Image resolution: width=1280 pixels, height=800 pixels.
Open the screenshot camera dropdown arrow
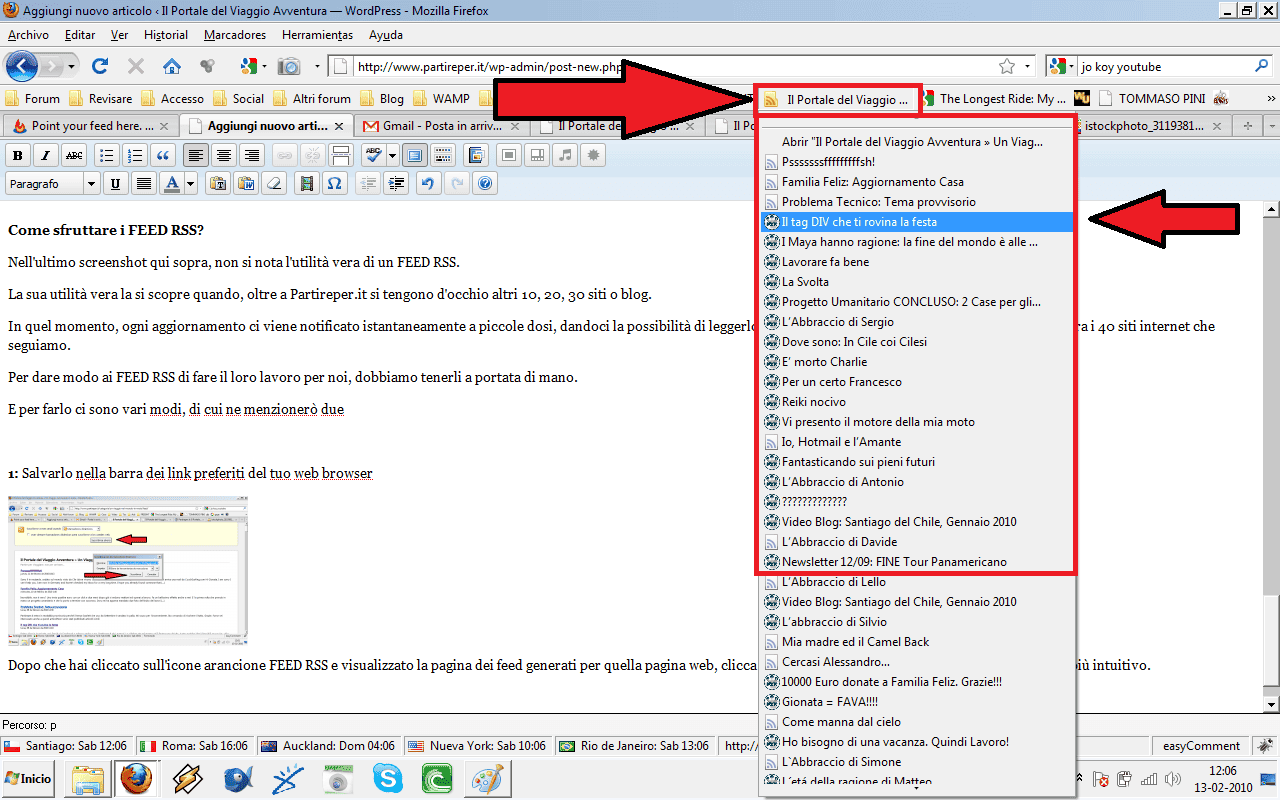[317, 67]
